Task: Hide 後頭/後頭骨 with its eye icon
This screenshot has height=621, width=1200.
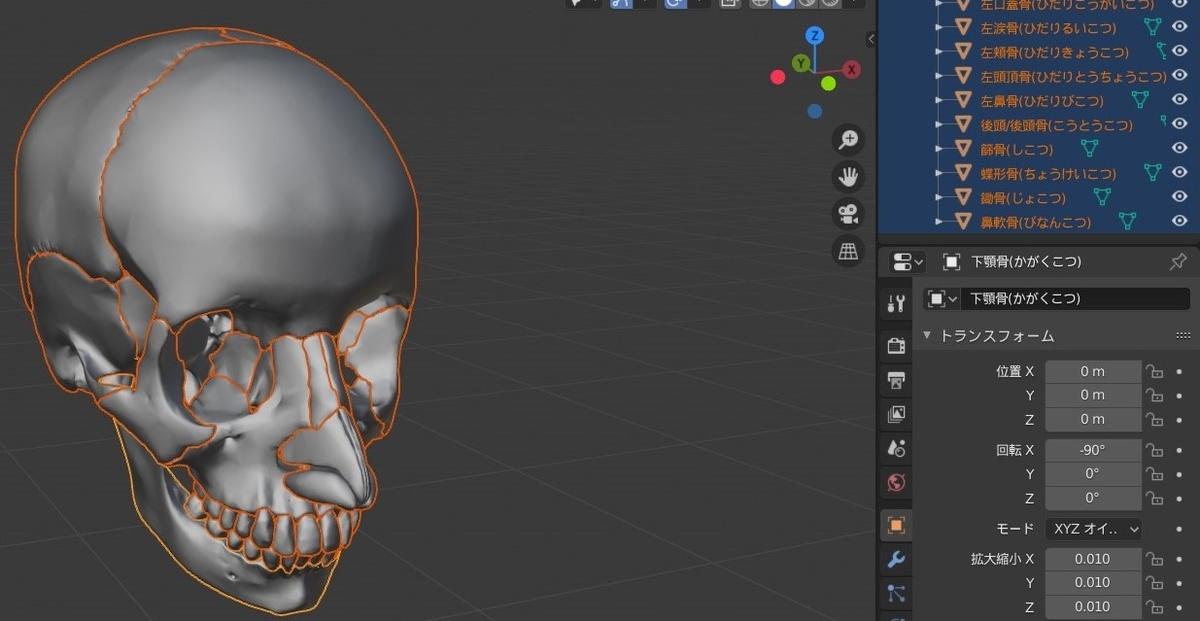Action: pos(1180,124)
